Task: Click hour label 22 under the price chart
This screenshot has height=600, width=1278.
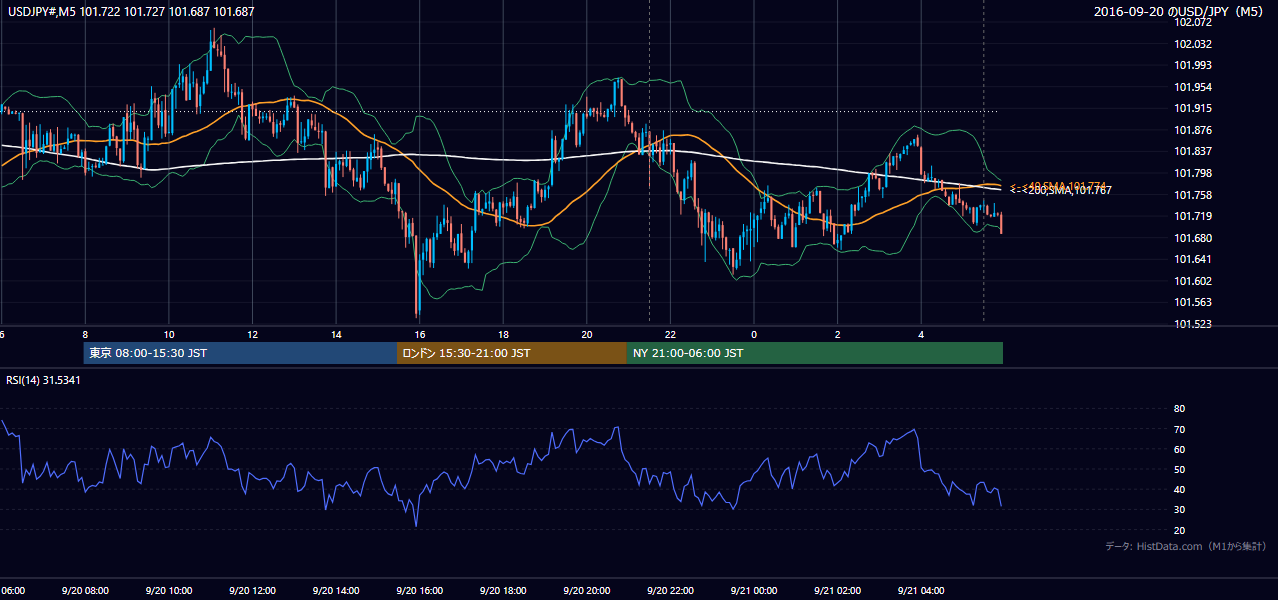Action: pyautogui.click(x=670, y=335)
